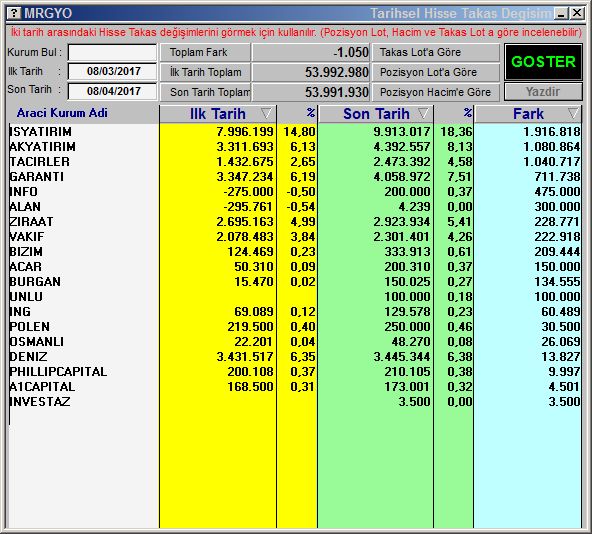The width and height of the screenshot is (592, 534).
Task: Click the Yazdir print button
Action: (543, 92)
